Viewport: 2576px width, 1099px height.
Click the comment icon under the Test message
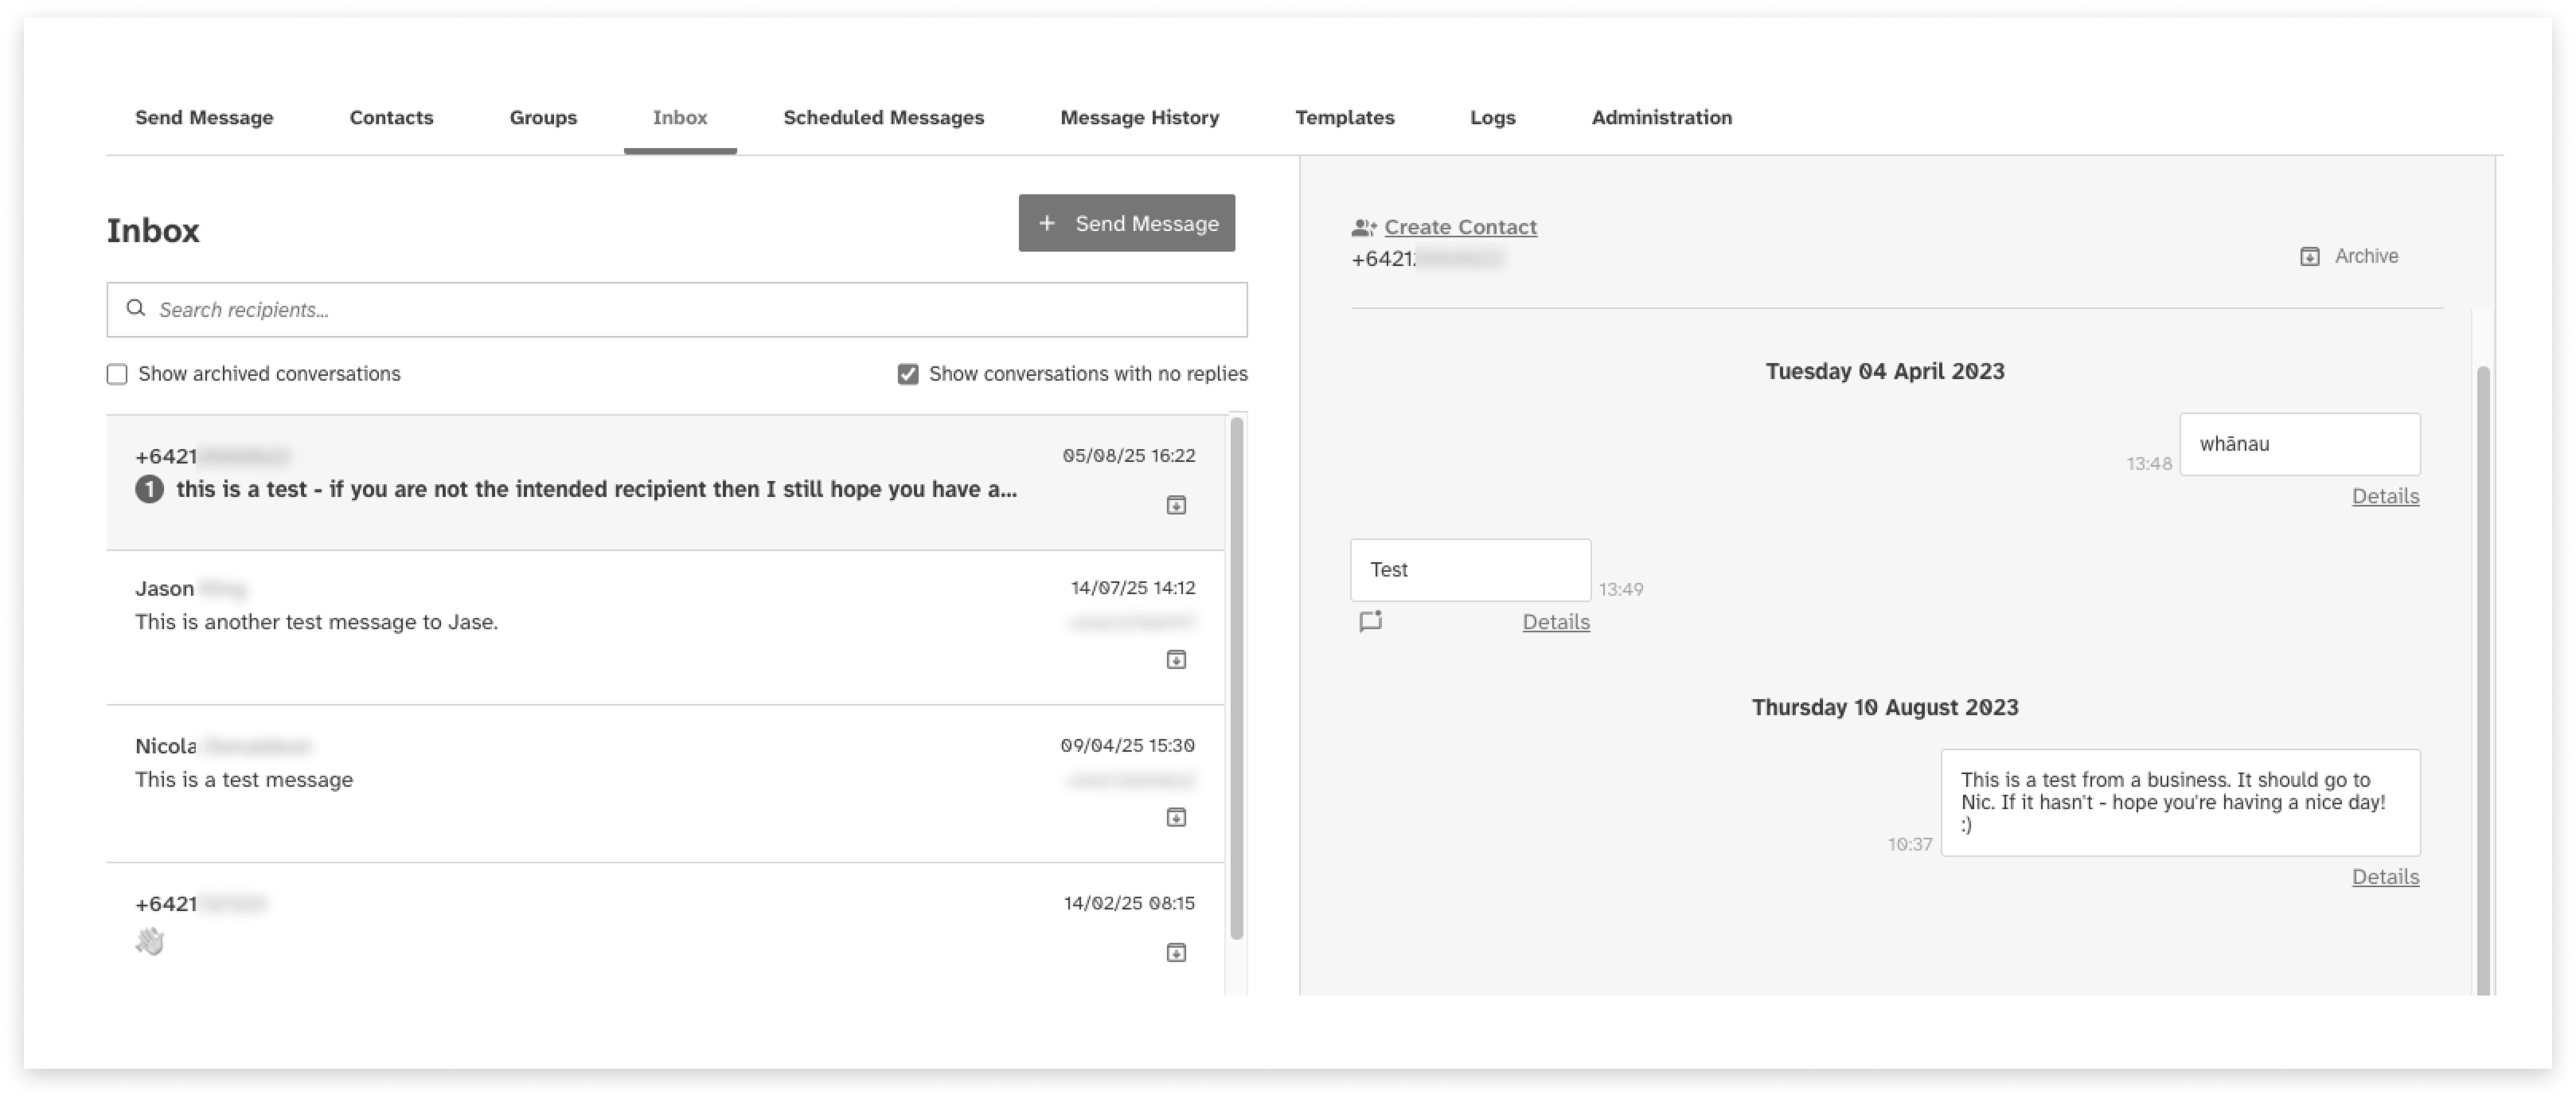coord(1371,621)
